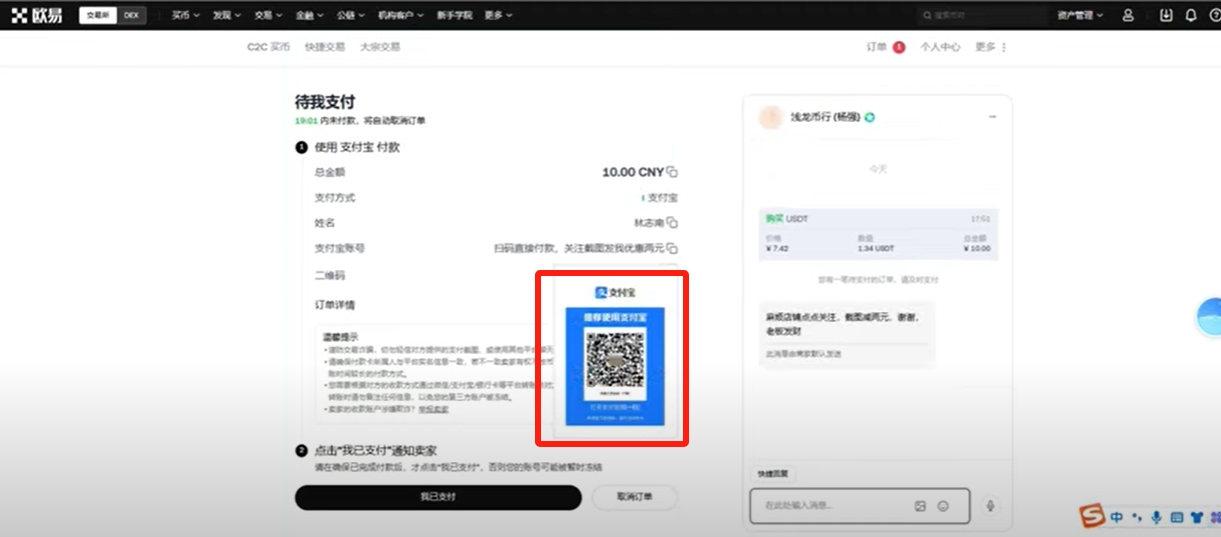1221x537 pixels.
Task: Open the emoji picker in chat
Action: [x=943, y=506]
